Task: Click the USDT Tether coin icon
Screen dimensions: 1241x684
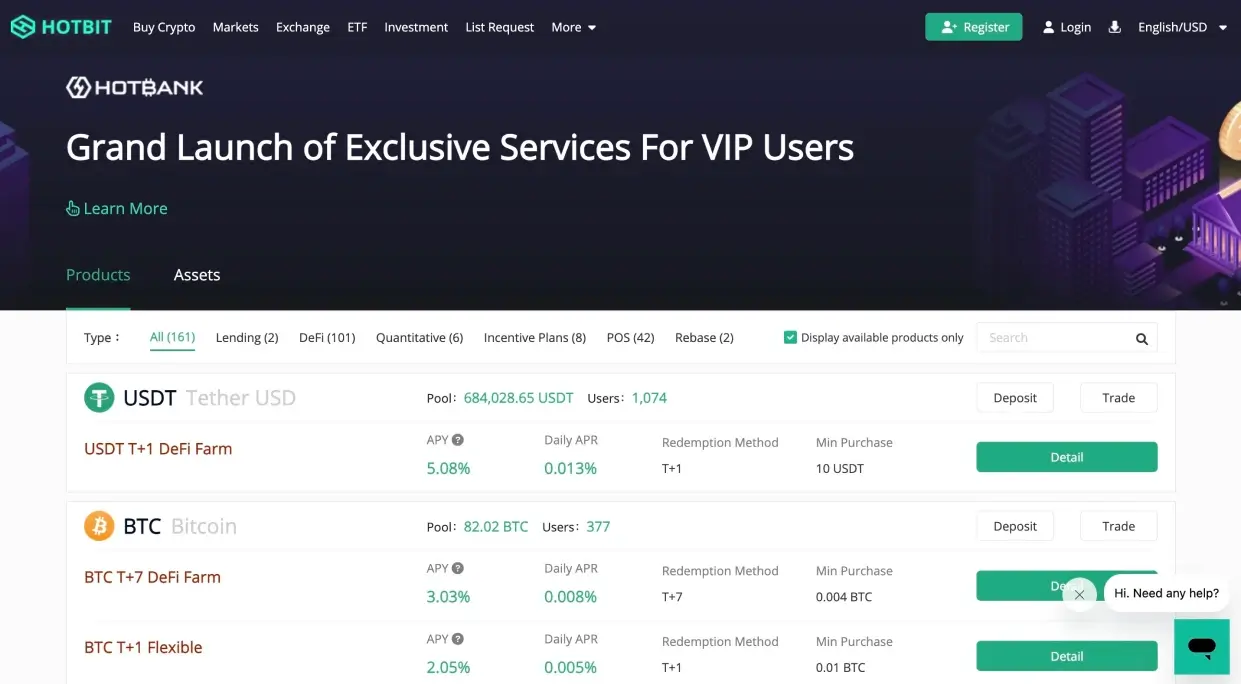Action: pyautogui.click(x=99, y=398)
